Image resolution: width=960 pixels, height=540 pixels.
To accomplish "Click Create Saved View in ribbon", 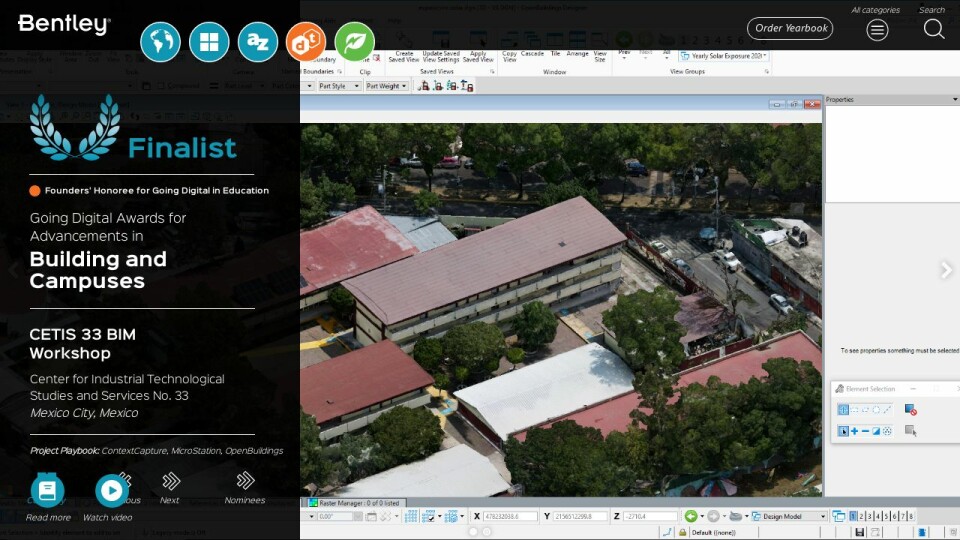I will coord(404,56).
